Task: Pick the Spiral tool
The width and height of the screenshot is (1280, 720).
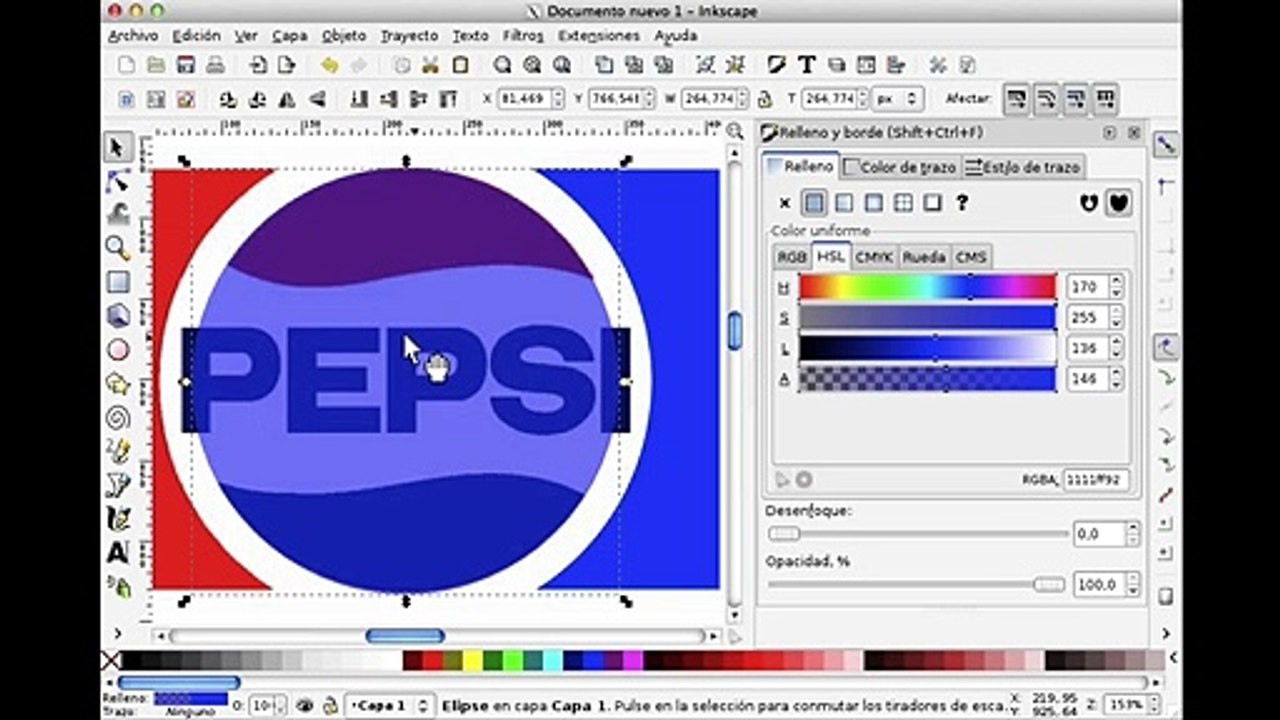Action: pos(118,417)
